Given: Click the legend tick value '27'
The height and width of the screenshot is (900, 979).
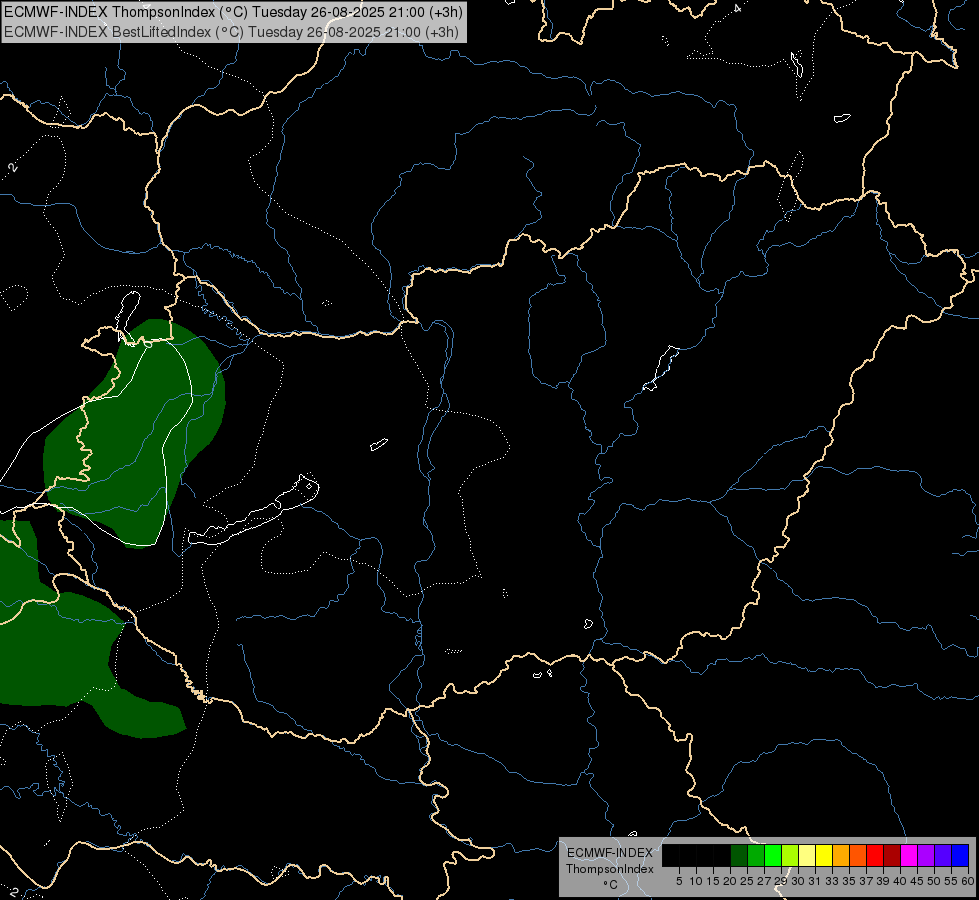Looking at the screenshot, I should point(764,881).
